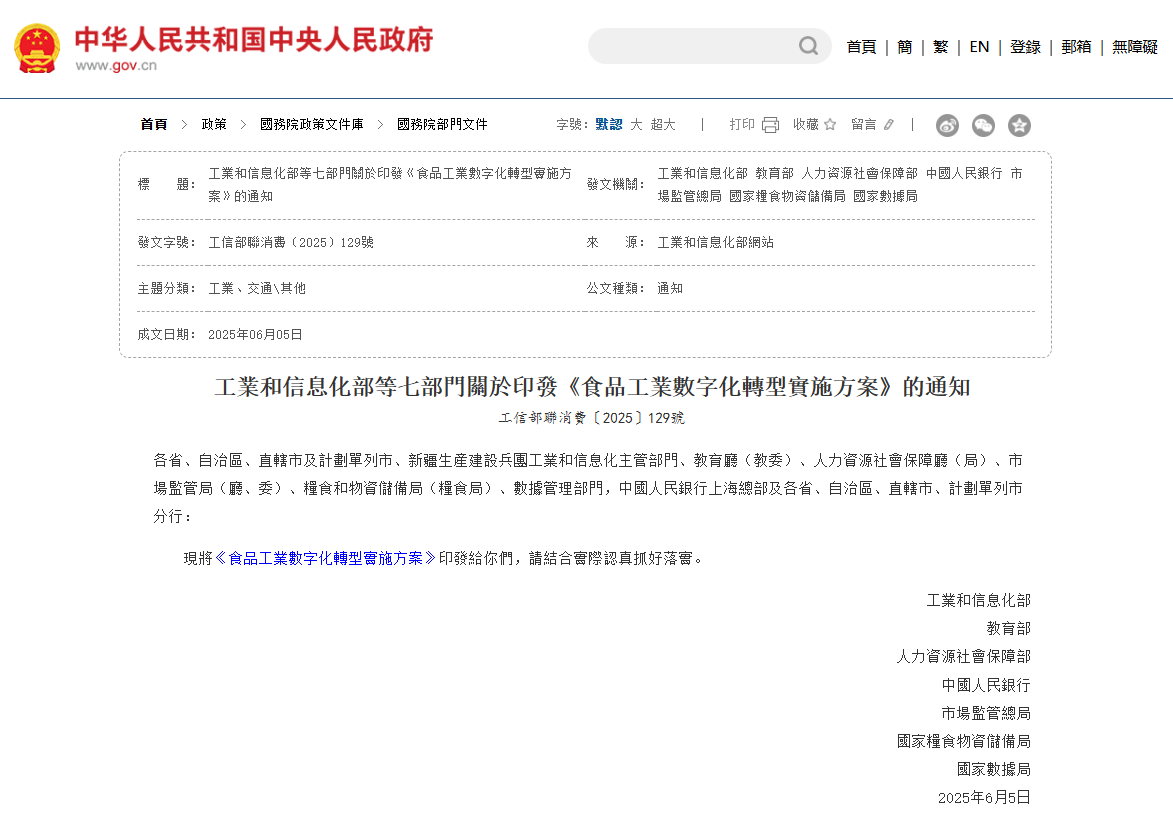Image resolution: width=1173 pixels, height=832 pixels.
Task: Share via the Qzone star icon
Action: coord(1019,125)
